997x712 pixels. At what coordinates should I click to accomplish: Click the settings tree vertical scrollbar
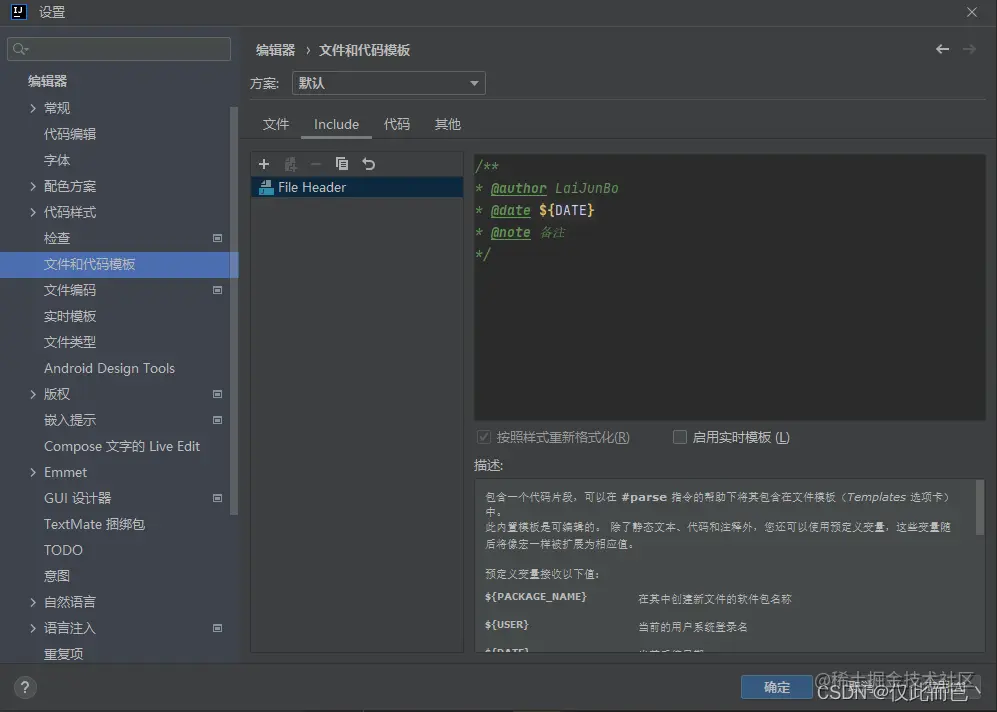tap(234, 310)
